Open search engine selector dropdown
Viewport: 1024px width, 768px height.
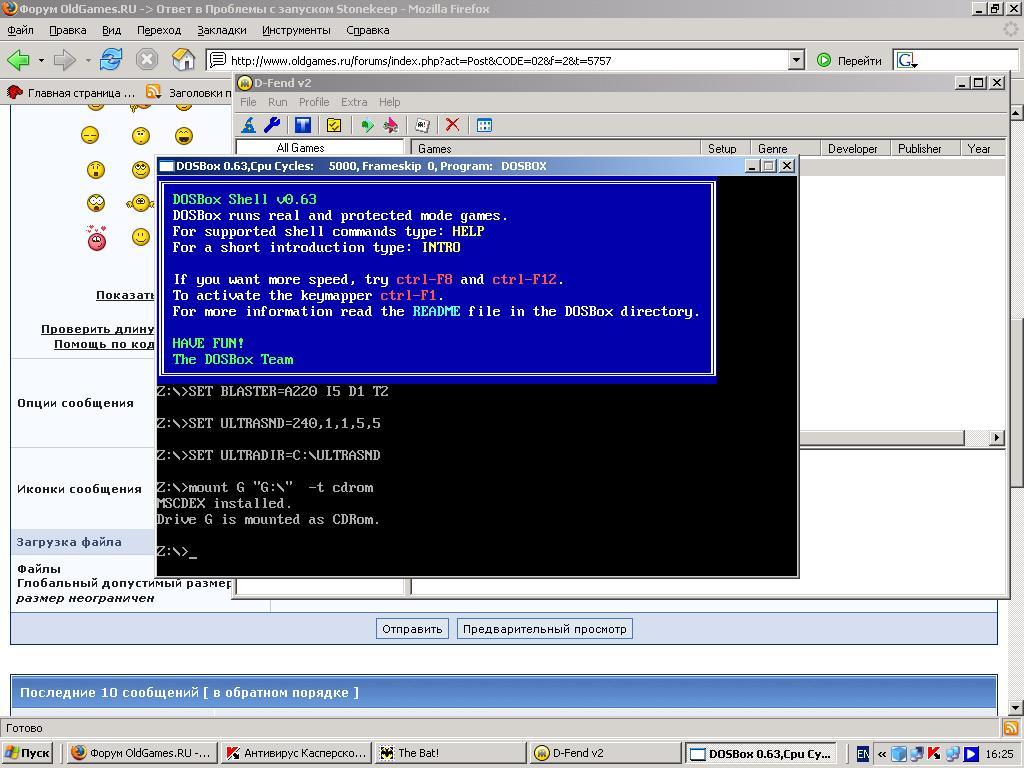[907, 61]
